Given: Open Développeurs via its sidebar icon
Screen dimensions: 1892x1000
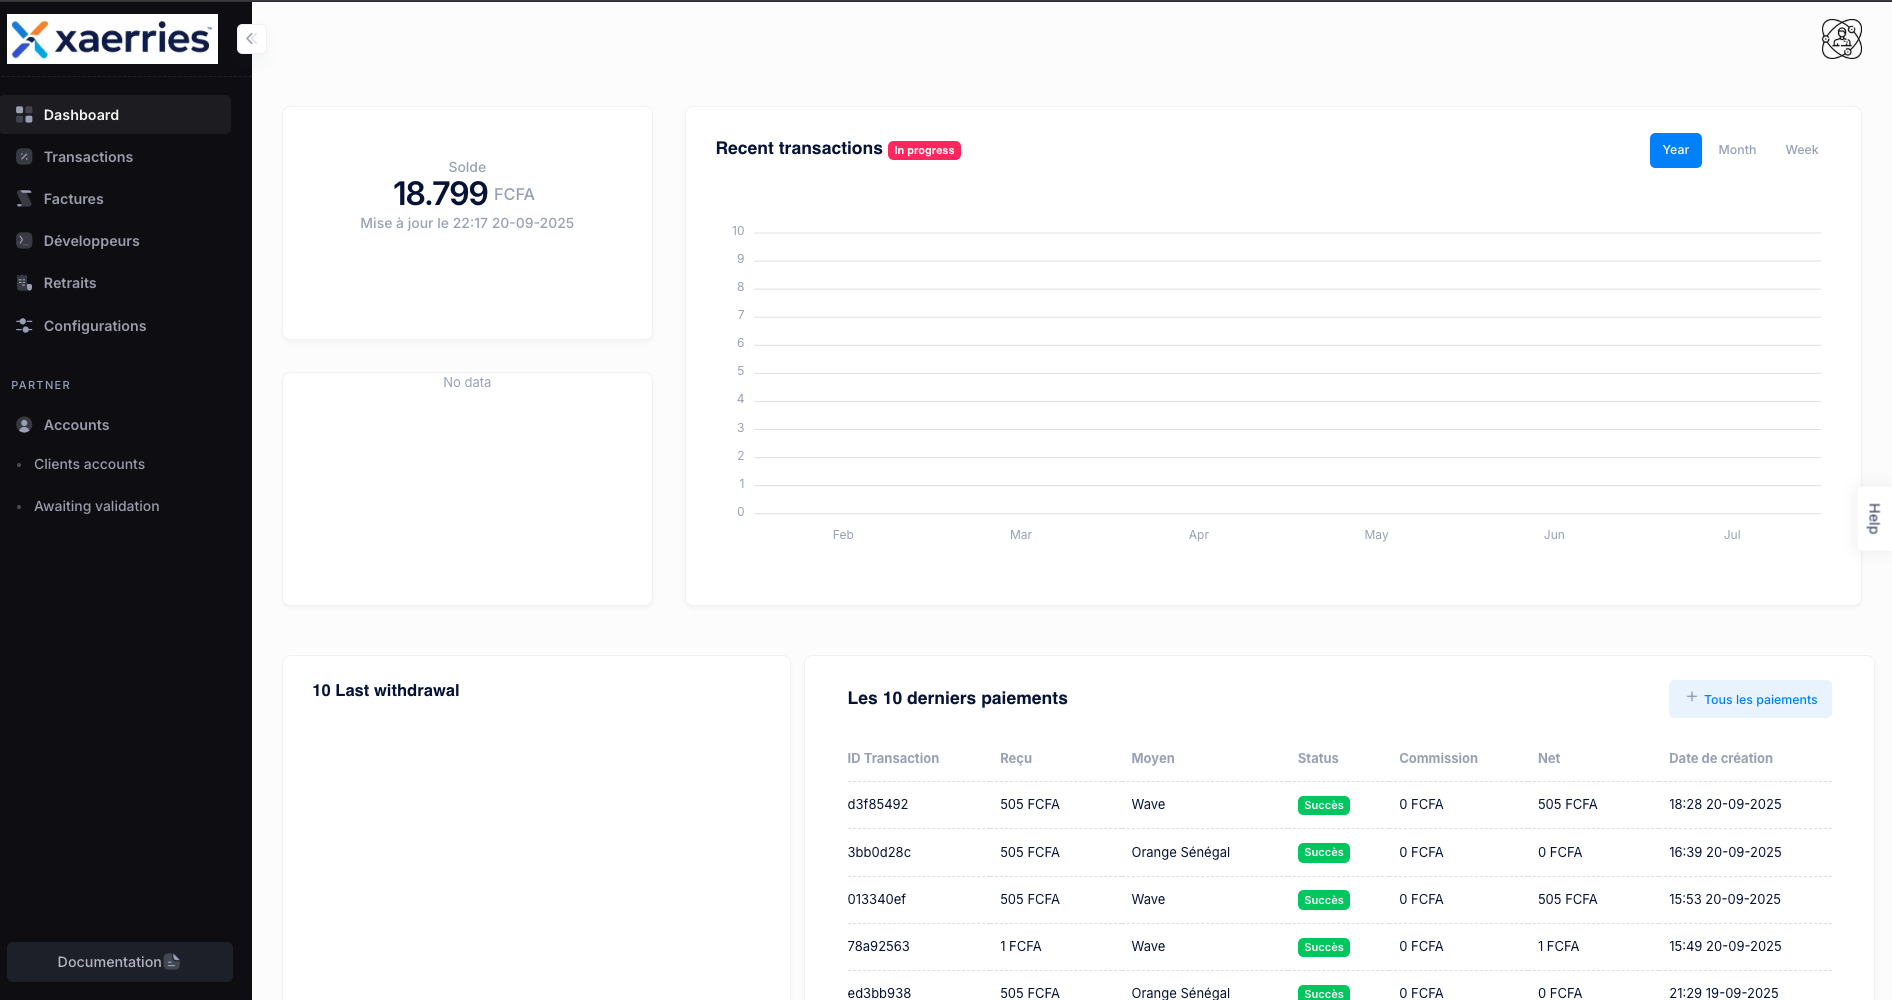Looking at the screenshot, I should tap(23, 240).
